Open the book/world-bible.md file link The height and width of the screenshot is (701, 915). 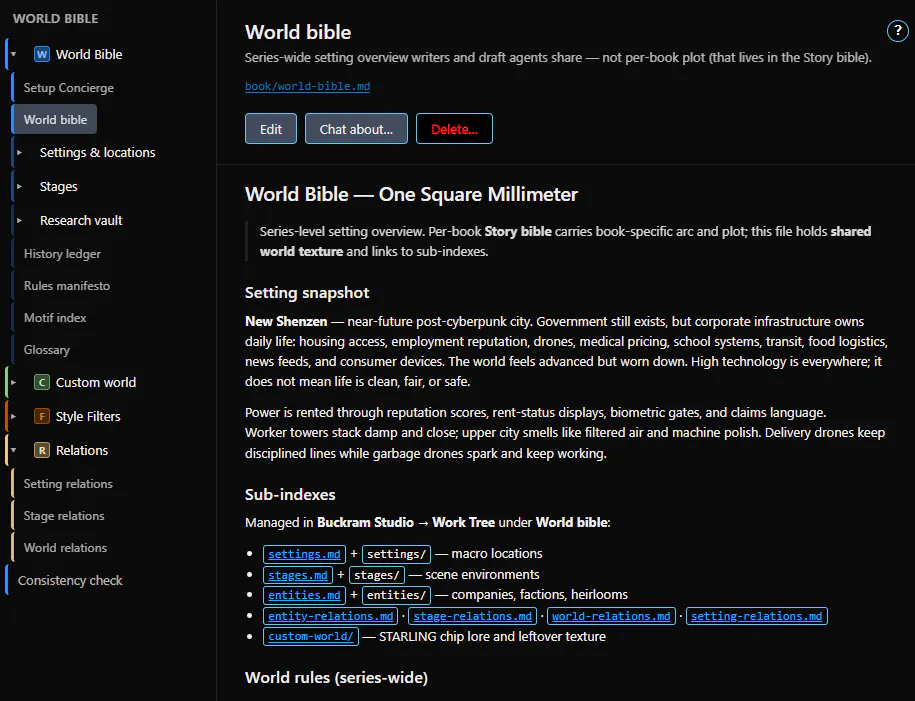[308, 86]
